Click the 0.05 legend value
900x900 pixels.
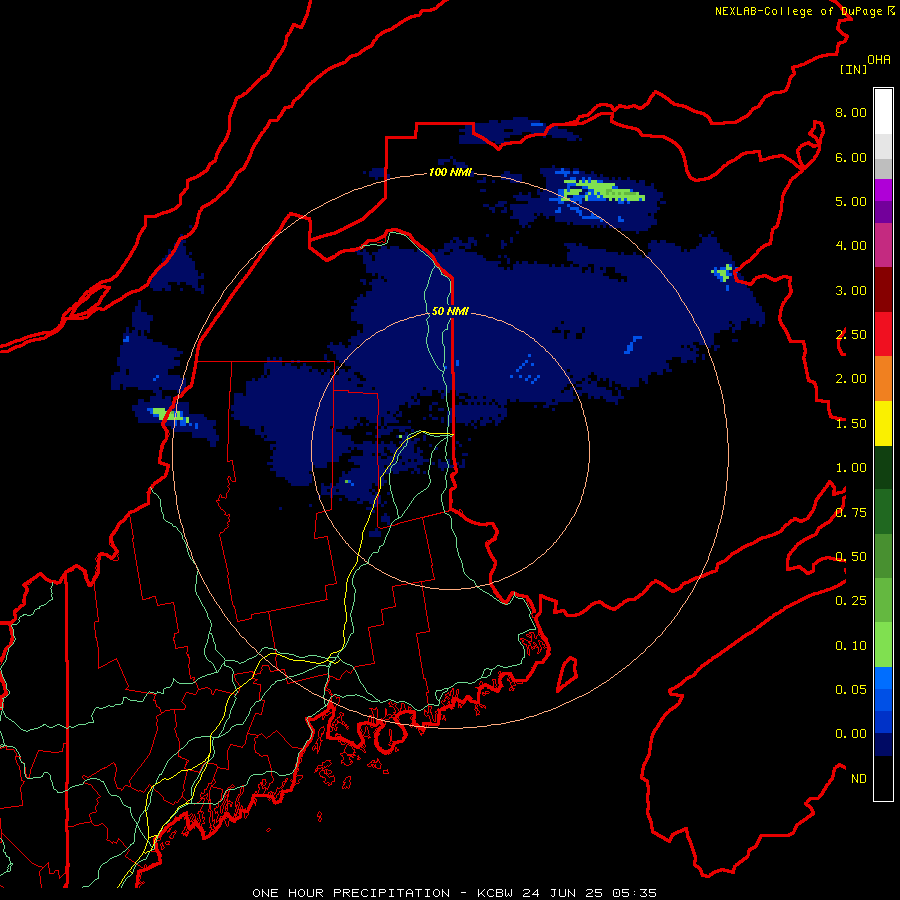851,690
